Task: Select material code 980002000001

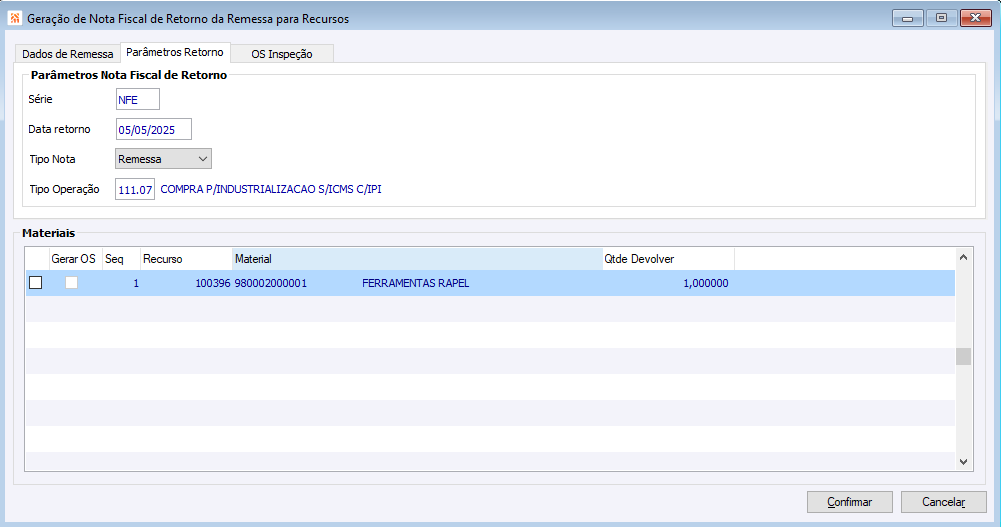Action: click(271, 283)
